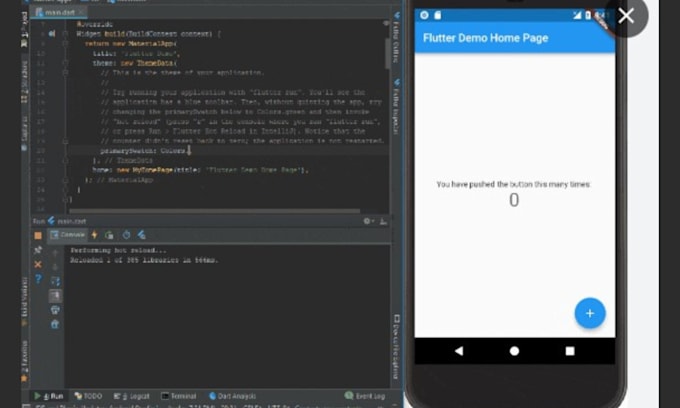Open the Favorites tab on left edge

(x=25, y=361)
